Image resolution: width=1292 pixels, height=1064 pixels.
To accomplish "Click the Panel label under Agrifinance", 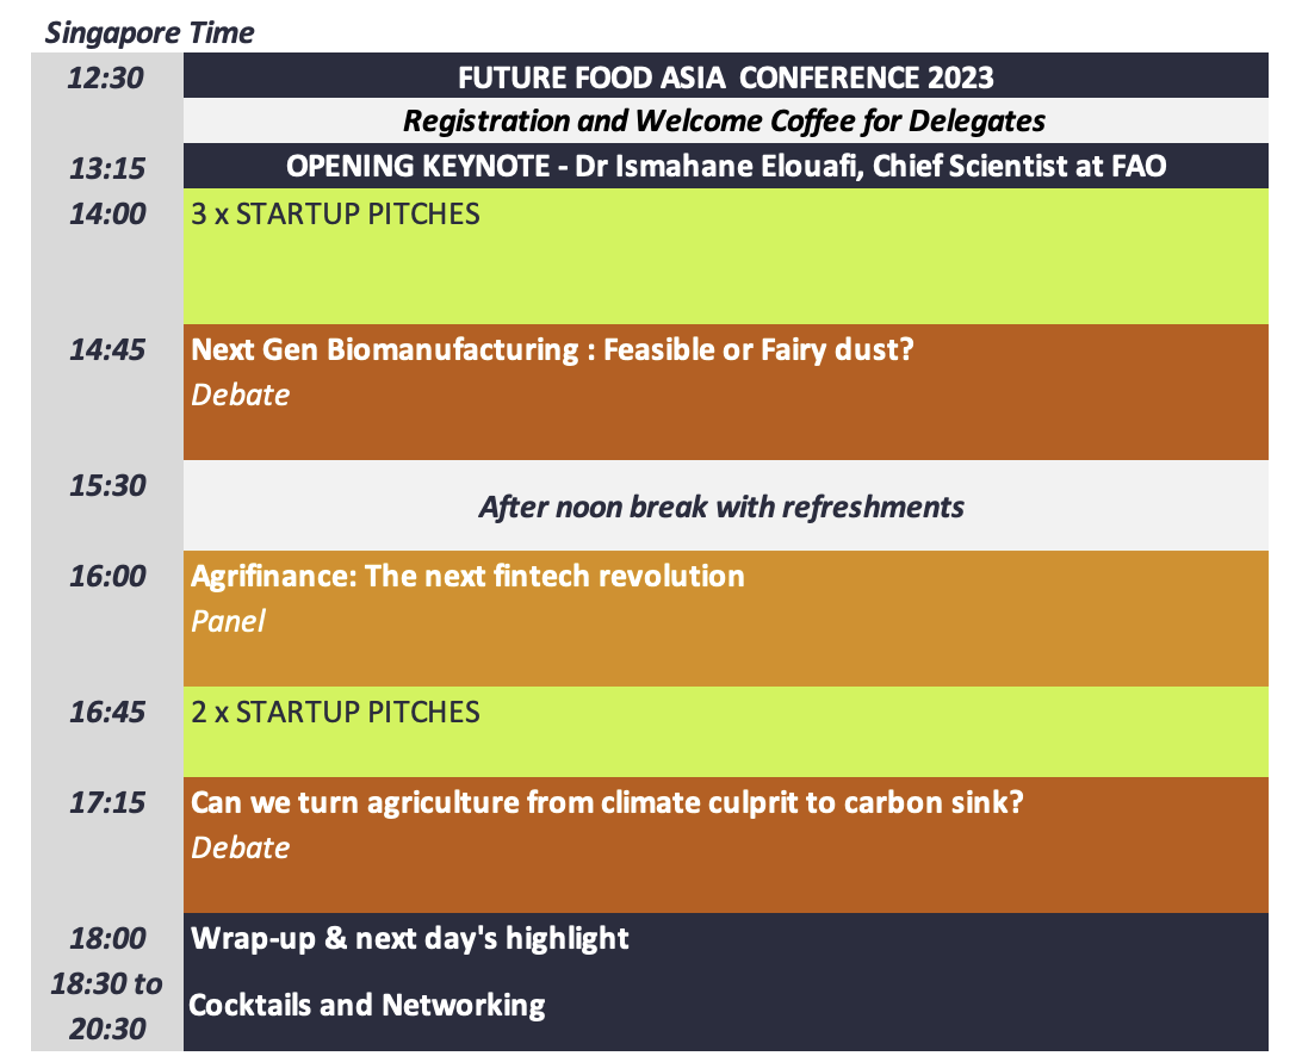I will point(228,621).
